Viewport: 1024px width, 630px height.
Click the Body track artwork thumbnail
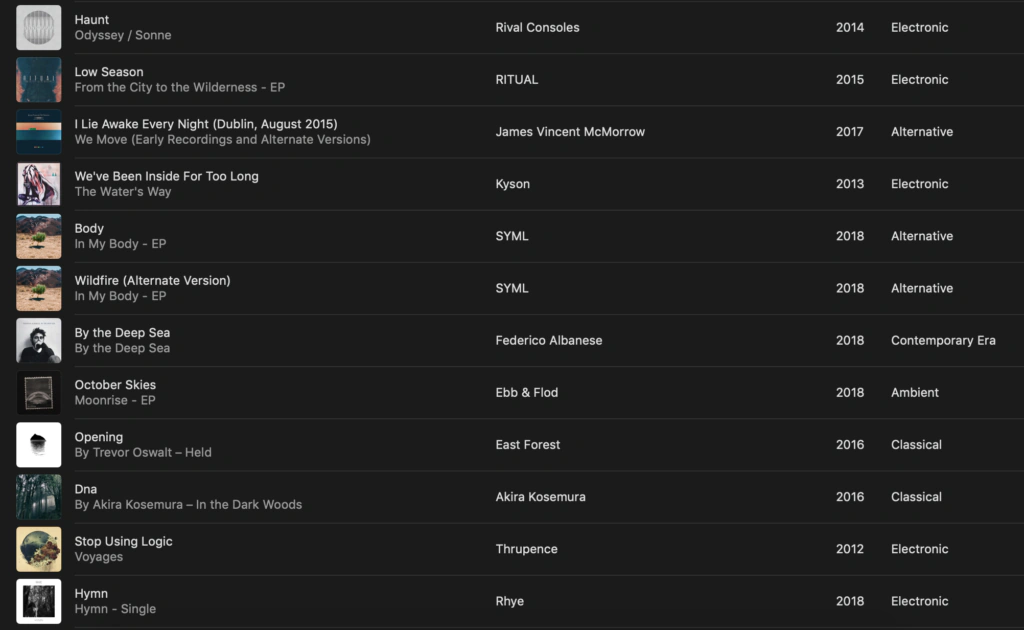pos(39,236)
